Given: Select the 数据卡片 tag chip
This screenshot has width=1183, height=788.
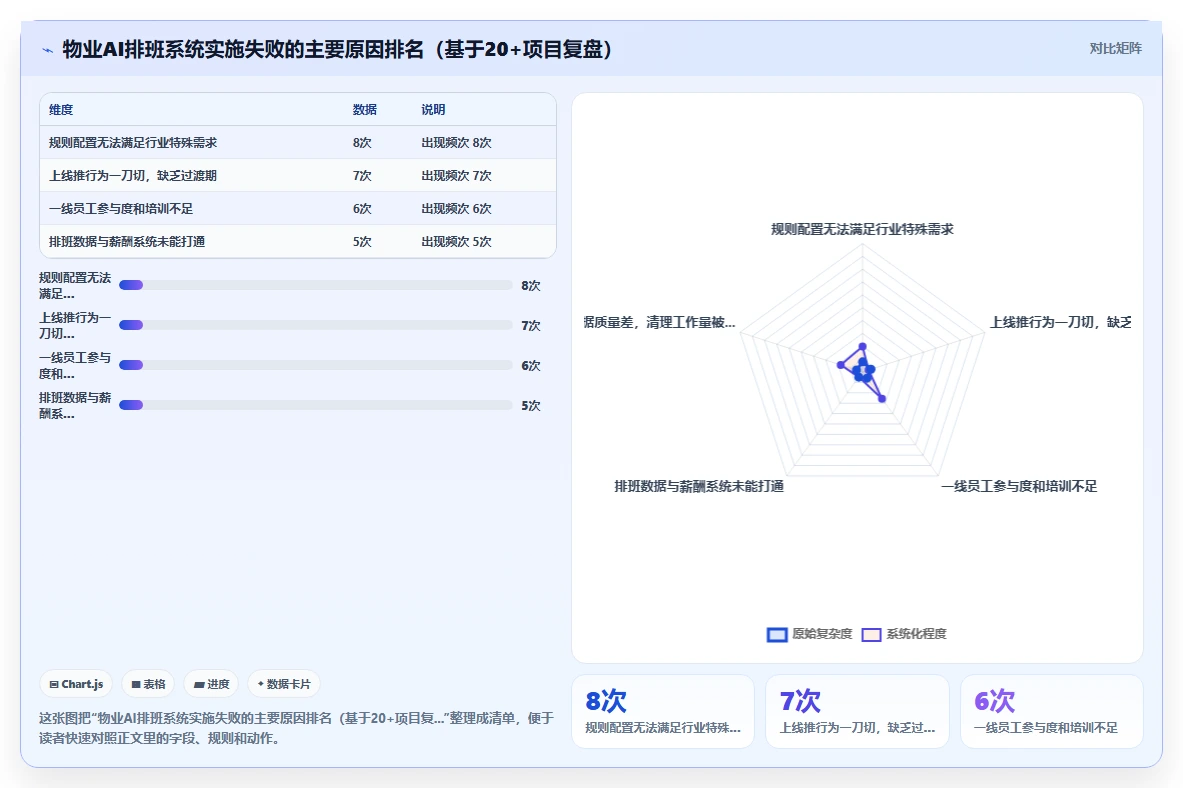Looking at the screenshot, I should (x=284, y=684).
